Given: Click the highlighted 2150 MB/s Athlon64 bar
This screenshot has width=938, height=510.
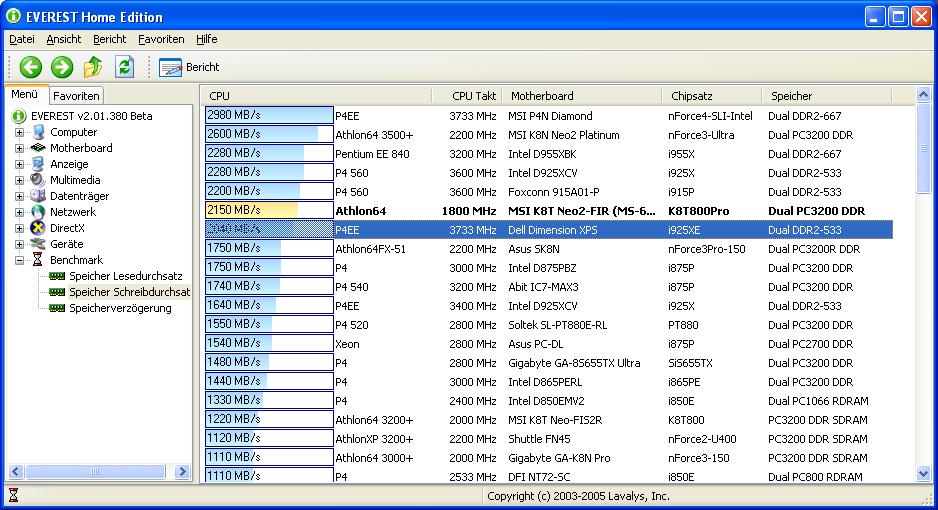Looking at the screenshot, I should click(x=269, y=210).
